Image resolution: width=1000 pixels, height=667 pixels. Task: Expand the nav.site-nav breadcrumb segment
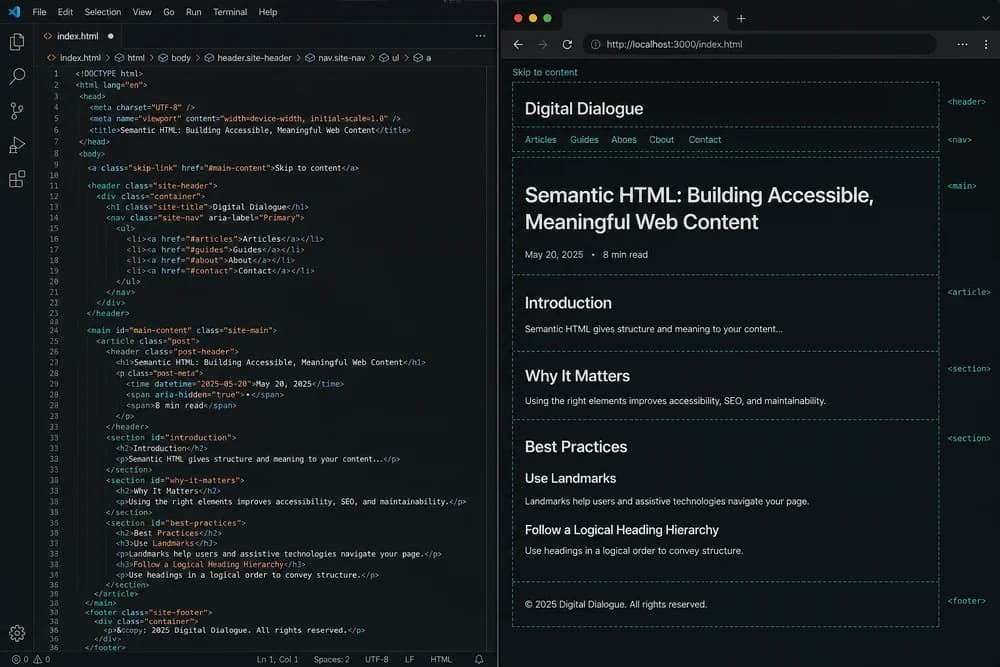coord(341,57)
